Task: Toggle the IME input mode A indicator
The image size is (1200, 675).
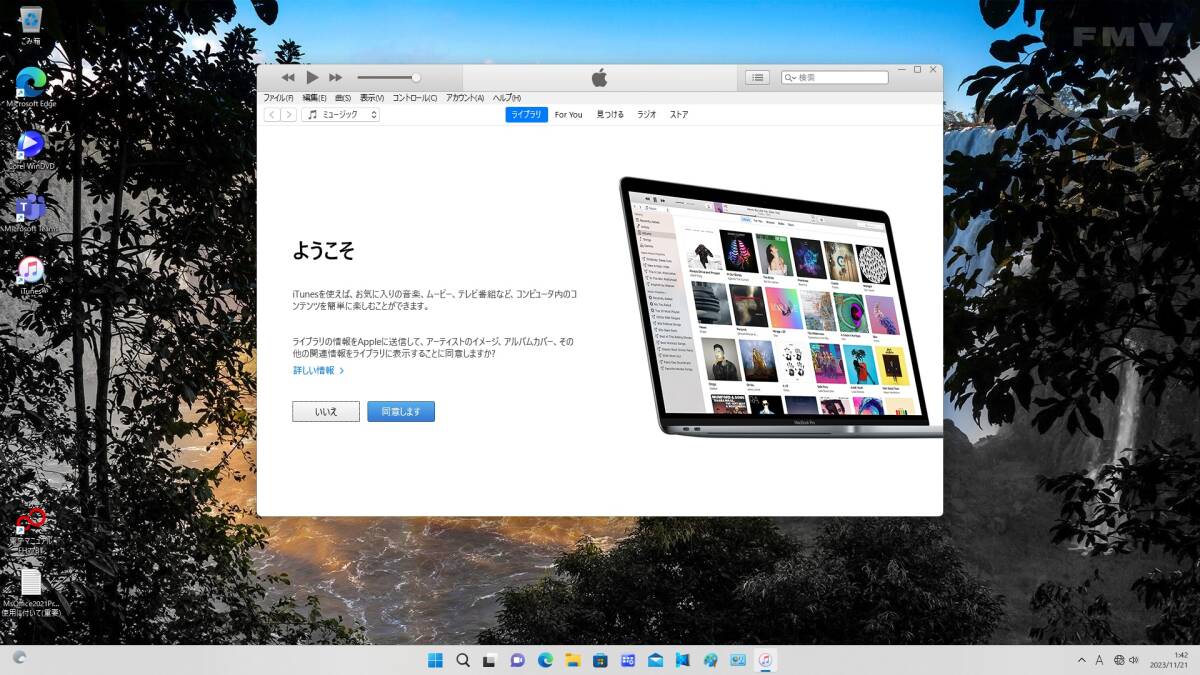Action: click(1099, 660)
